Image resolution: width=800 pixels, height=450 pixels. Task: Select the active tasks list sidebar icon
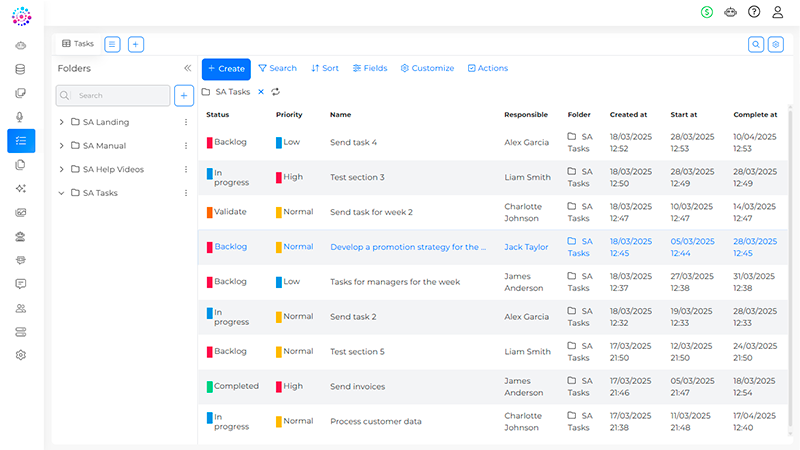pos(21,141)
